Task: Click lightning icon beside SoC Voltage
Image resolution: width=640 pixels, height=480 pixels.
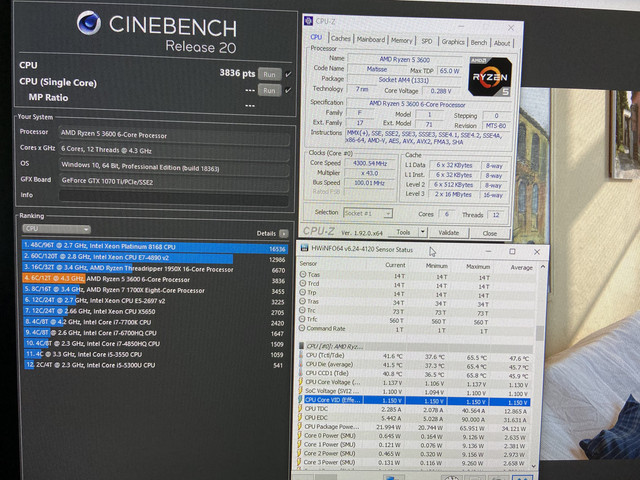Action: (300, 391)
